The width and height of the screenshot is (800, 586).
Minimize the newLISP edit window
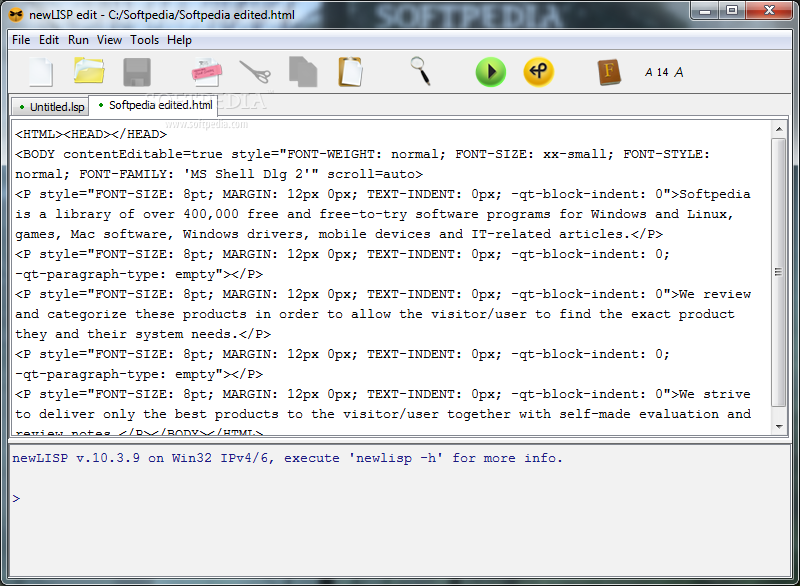point(705,11)
